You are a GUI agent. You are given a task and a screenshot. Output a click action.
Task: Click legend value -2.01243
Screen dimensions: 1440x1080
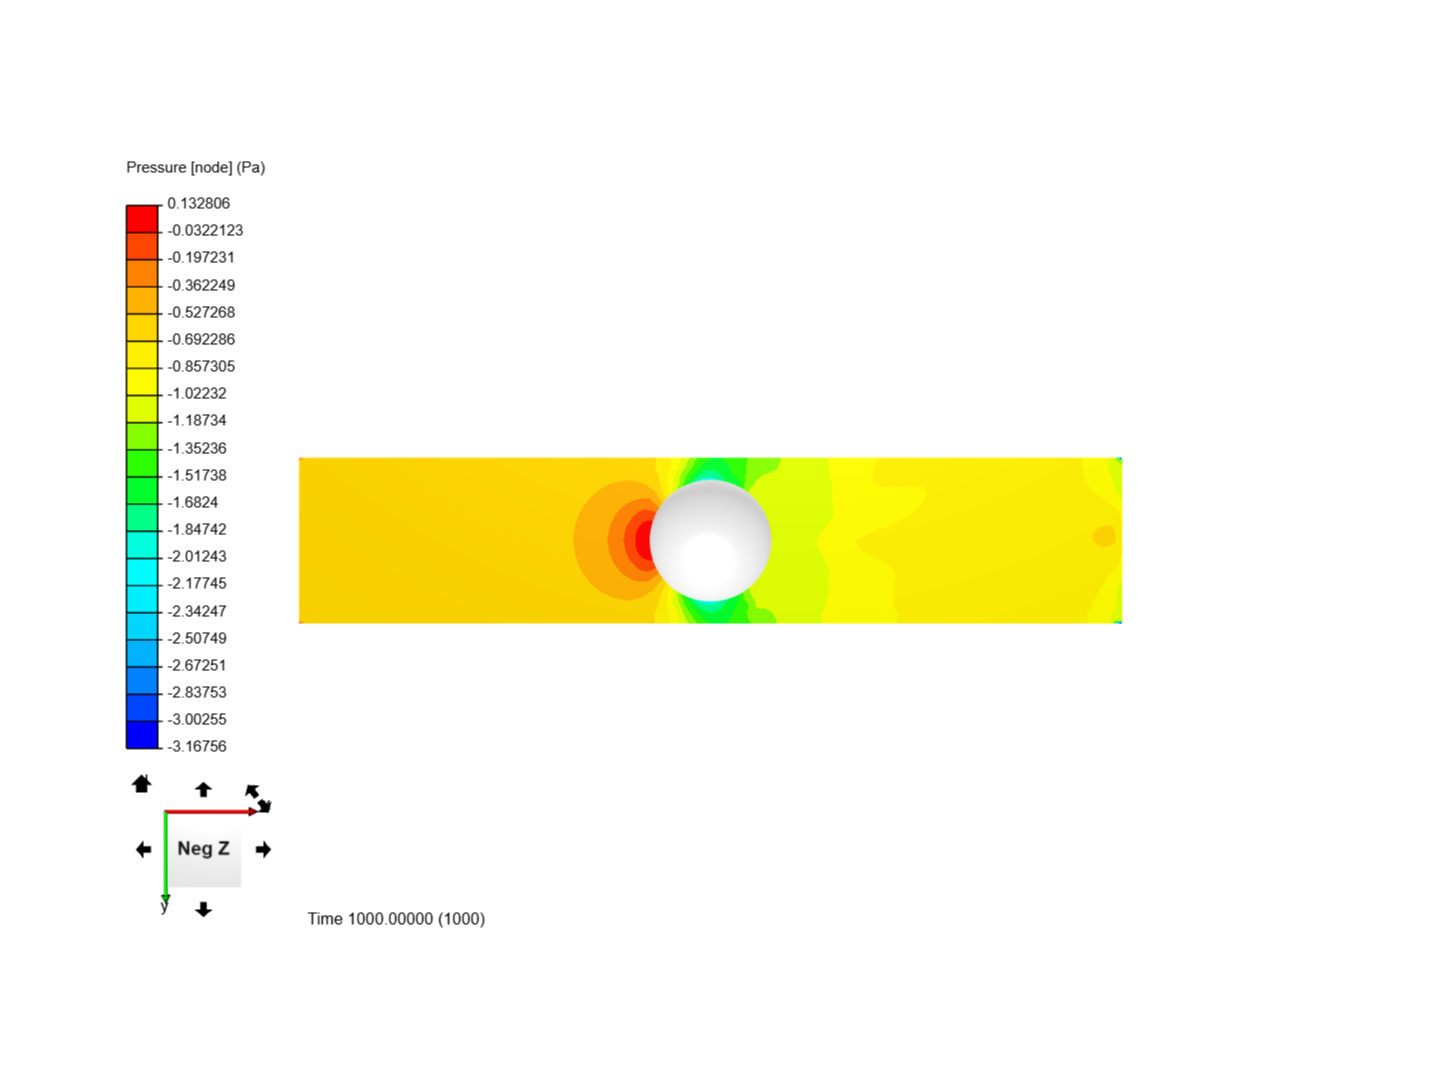coord(197,556)
